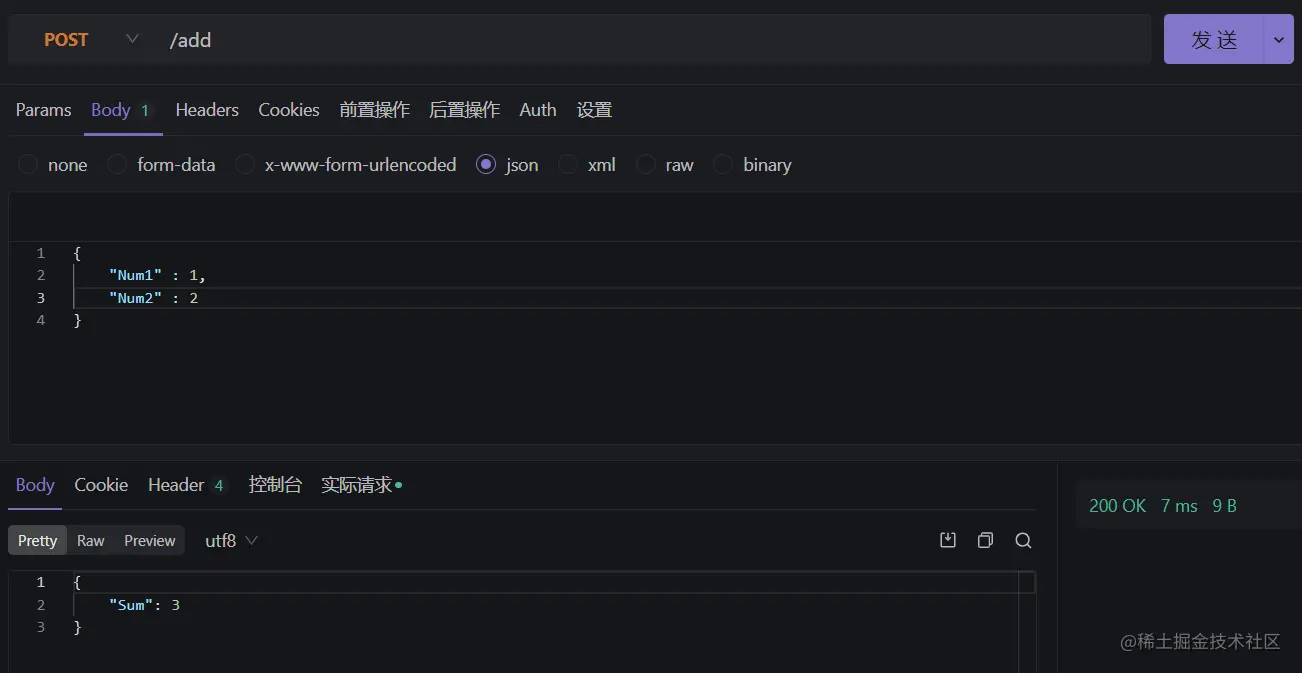Click the 7 ms response time
Image resolution: width=1302 pixels, height=673 pixels.
[x=1179, y=506]
